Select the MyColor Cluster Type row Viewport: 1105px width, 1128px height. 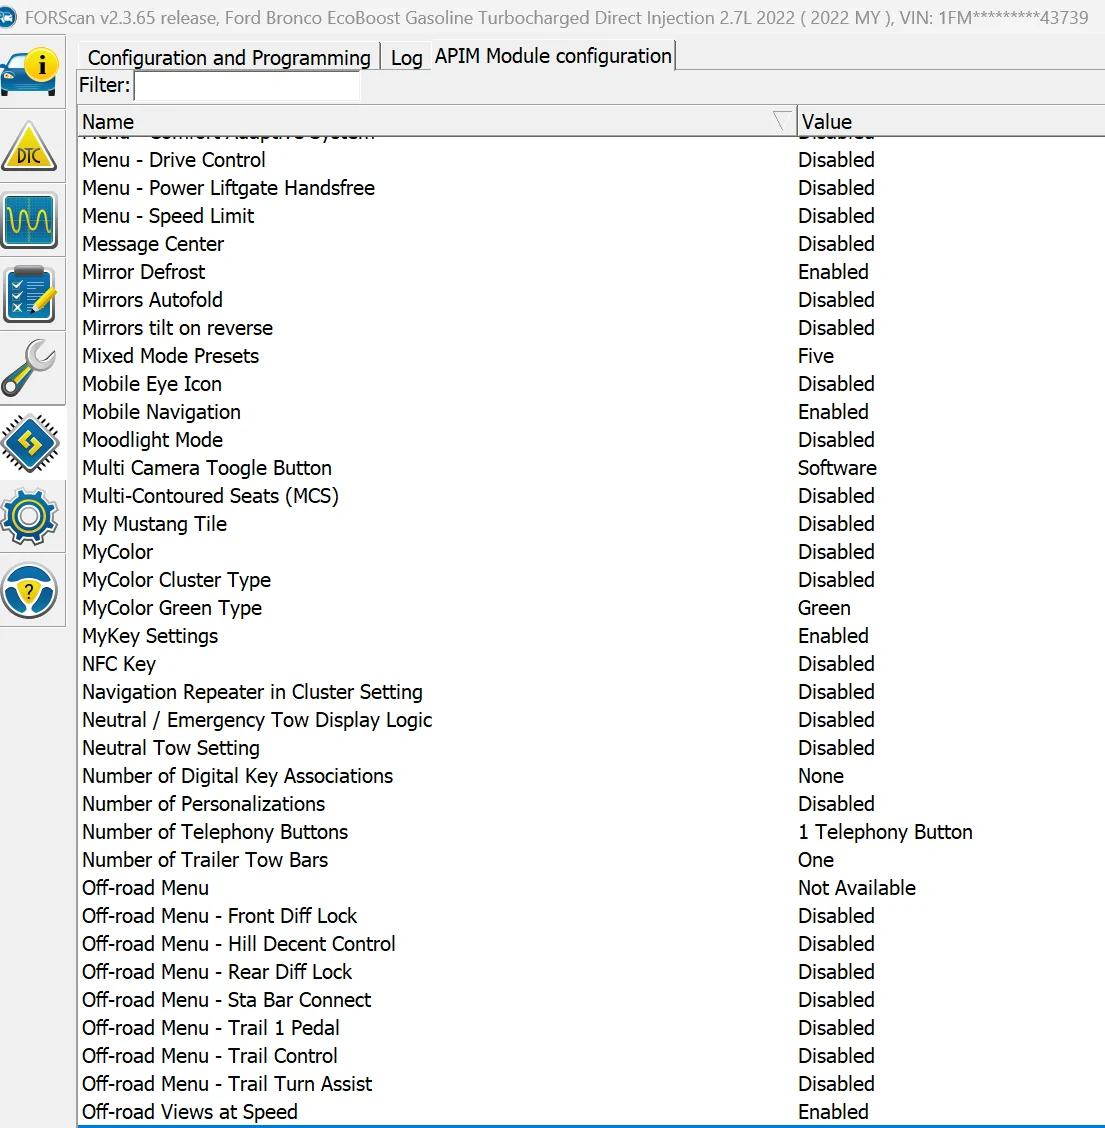(x=591, y=581)
